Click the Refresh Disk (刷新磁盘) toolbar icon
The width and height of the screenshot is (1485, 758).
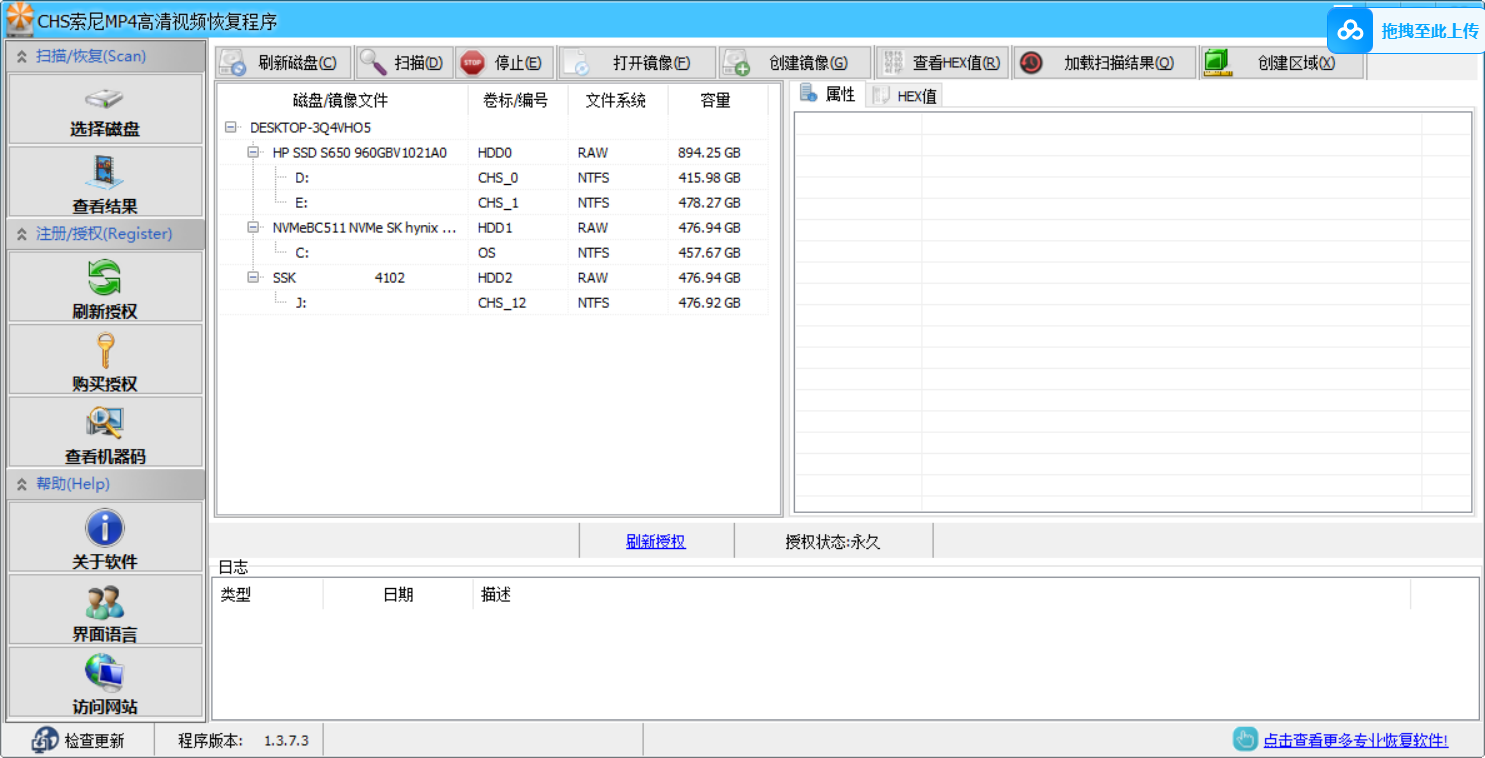(284, 63)
